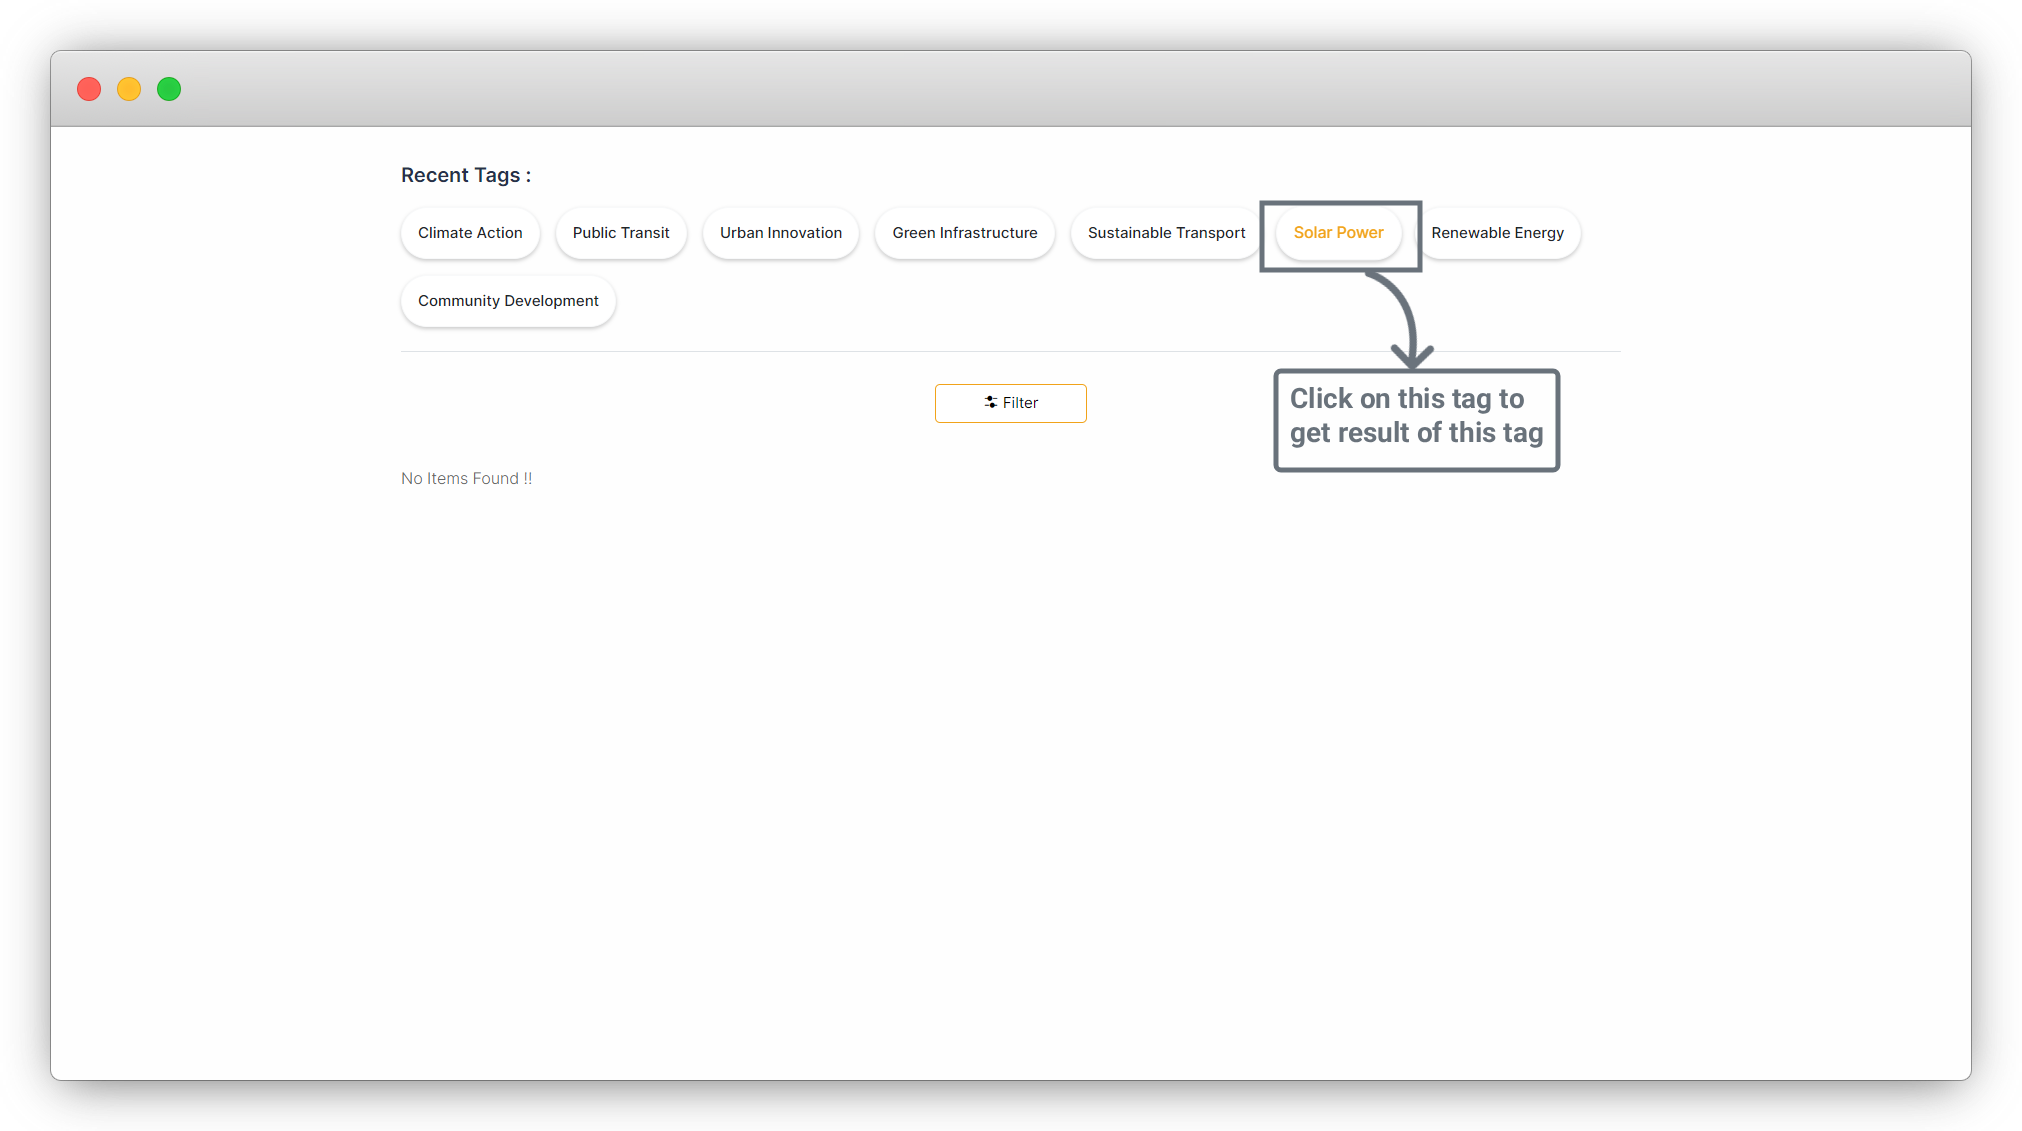The height and width of the screenshot is (1131, 2022).
Task: Click the window title bar
Action: 1010,89
